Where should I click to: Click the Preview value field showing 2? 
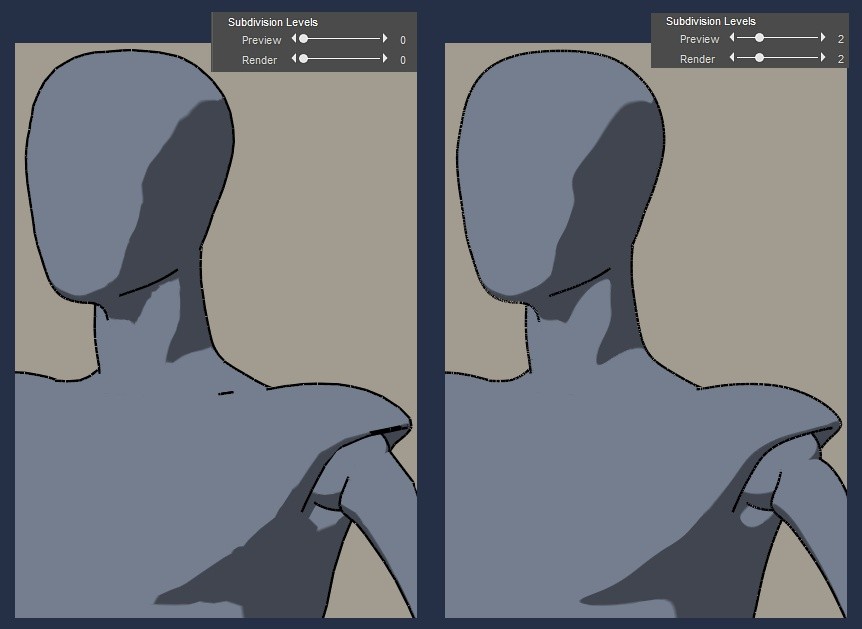click(x=841, y=39)
